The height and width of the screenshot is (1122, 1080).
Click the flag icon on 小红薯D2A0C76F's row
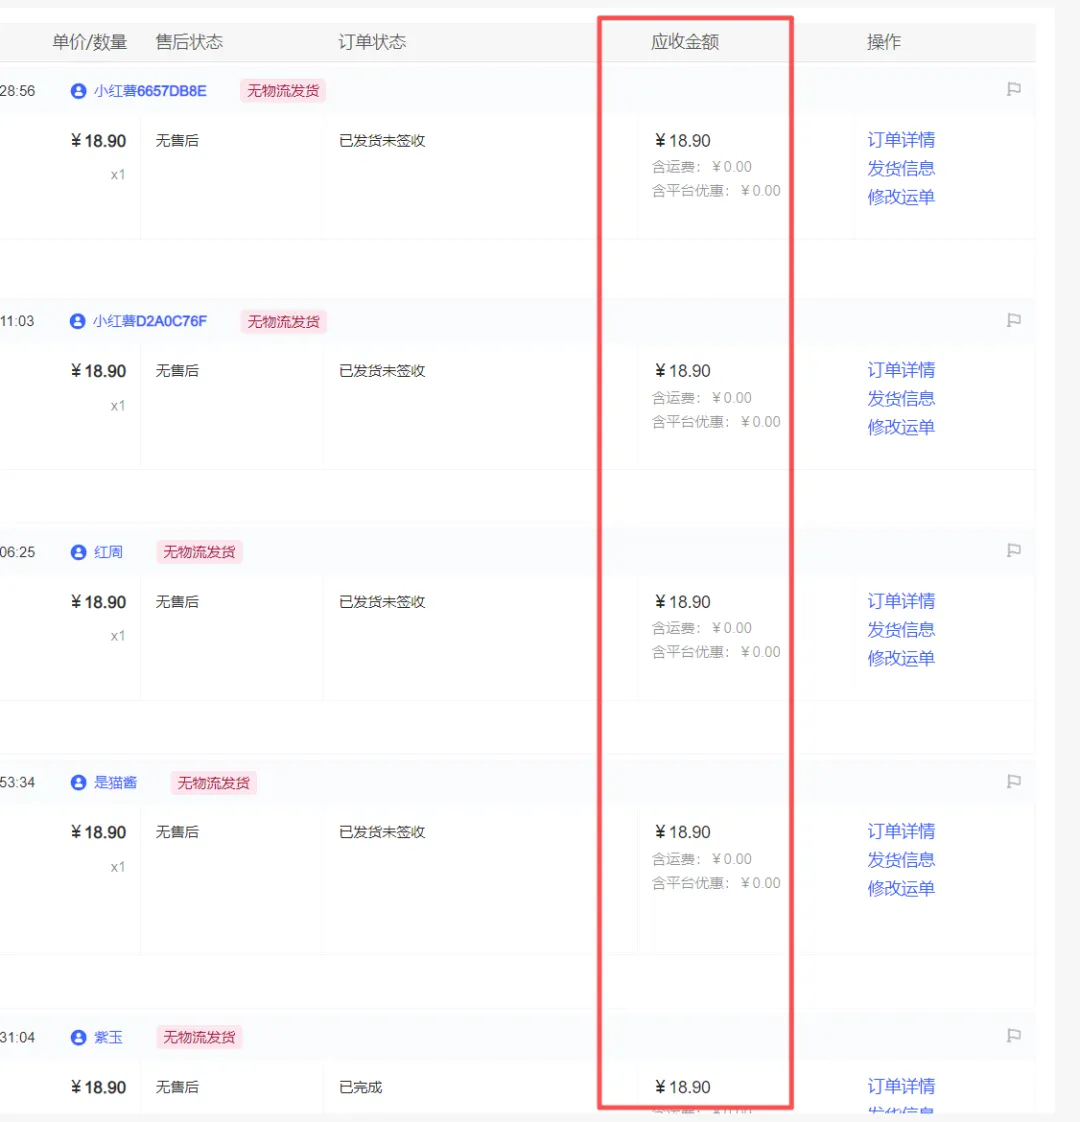pyautogui.click(x=1013, y=321)
